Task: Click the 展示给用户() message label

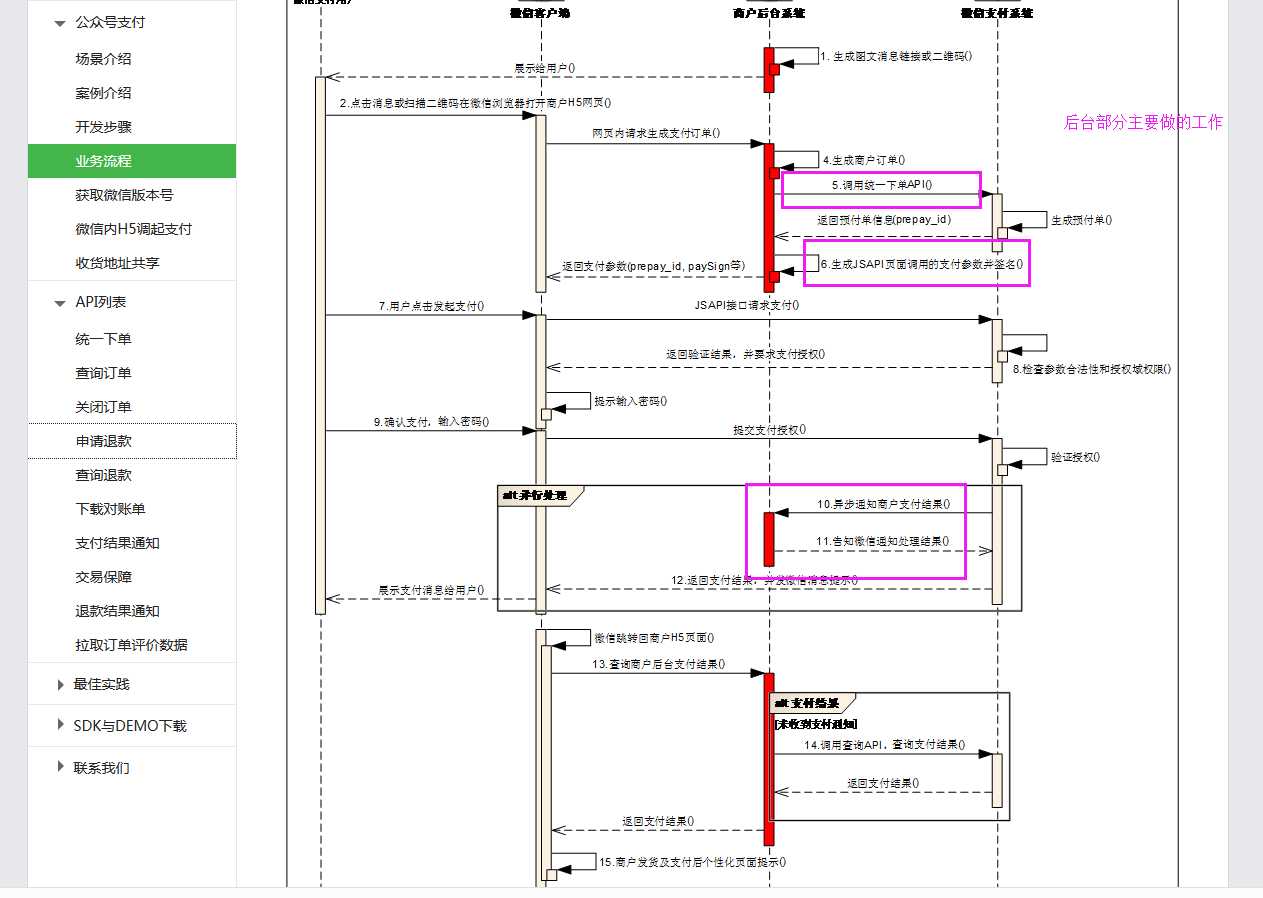Action: [x=545, y=68]
